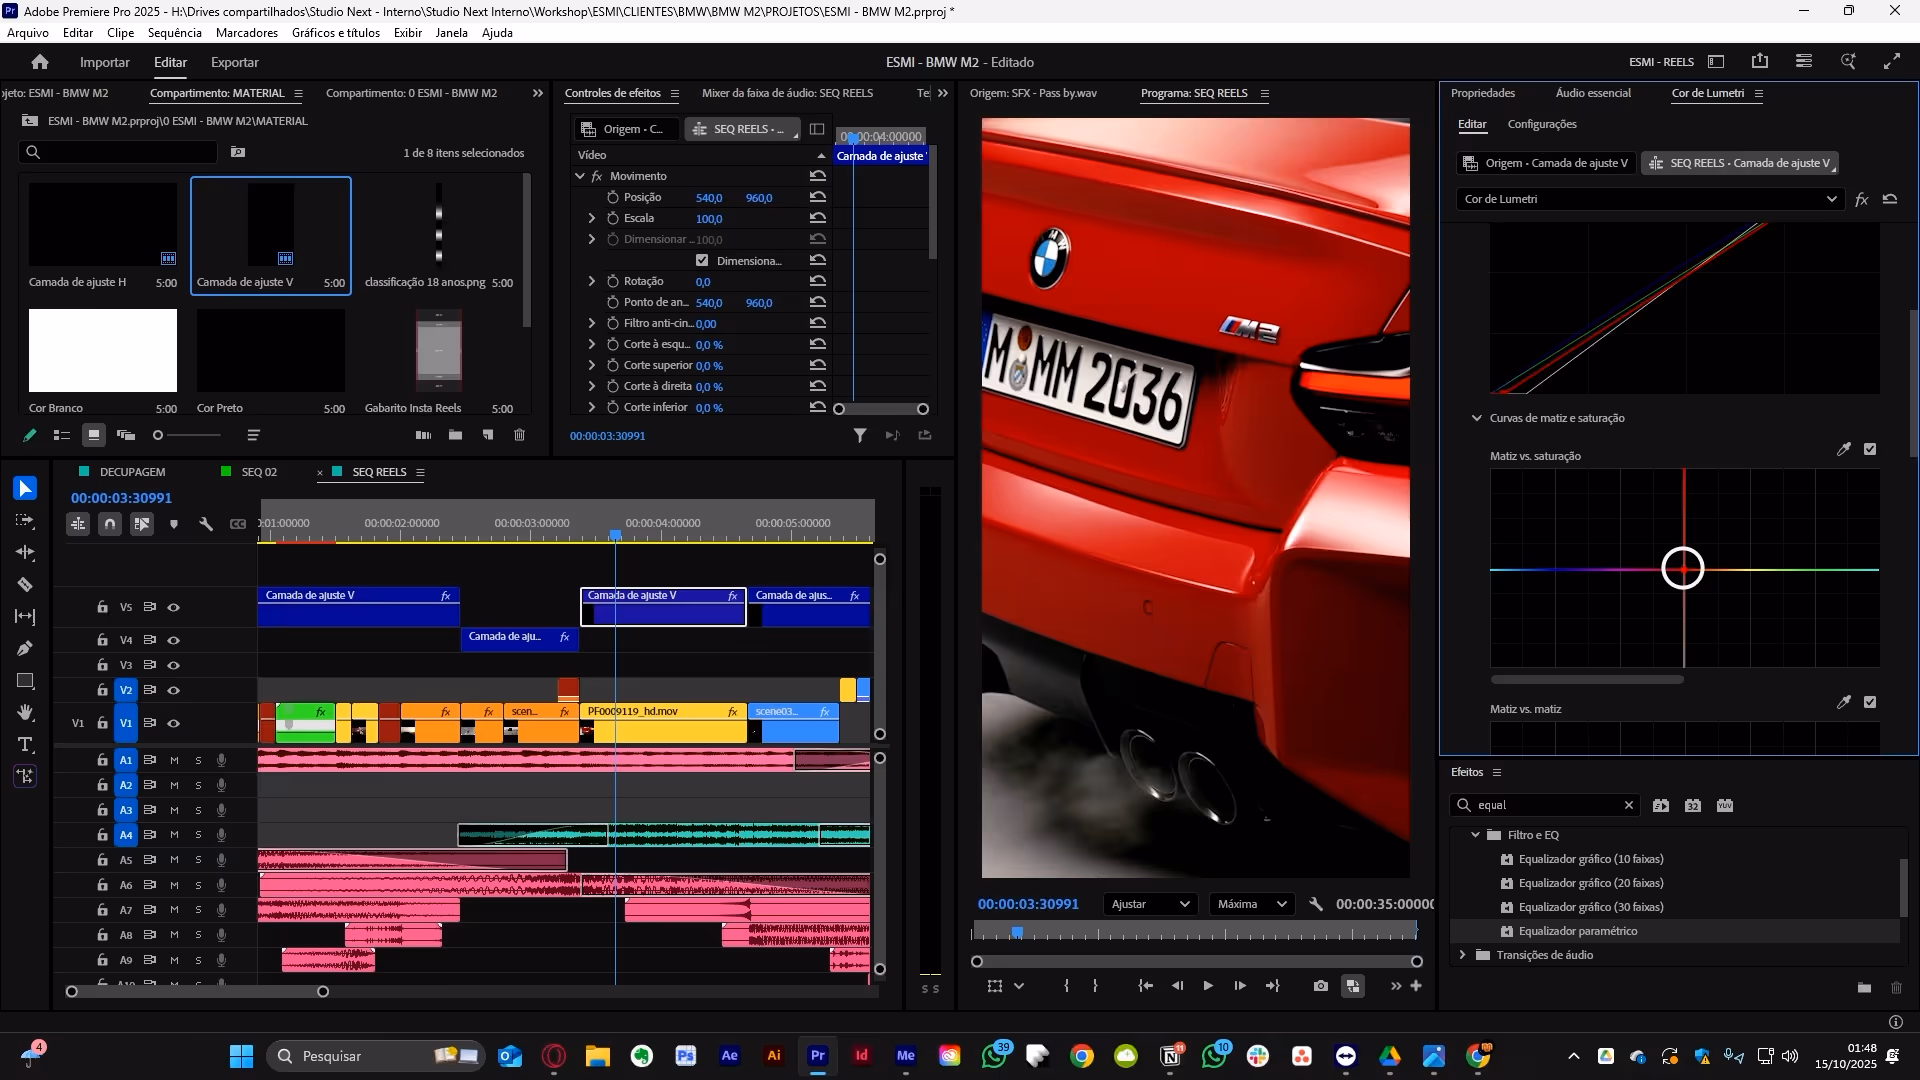Open timeline wrench display settings
The image size is (1920, 1080).
[x=206, y=524]
